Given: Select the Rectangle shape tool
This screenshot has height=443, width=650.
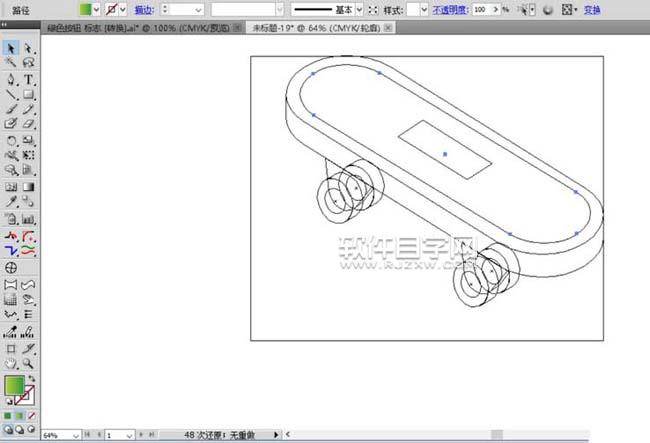Looking at the screenshot, I should (x=28, y=94).
